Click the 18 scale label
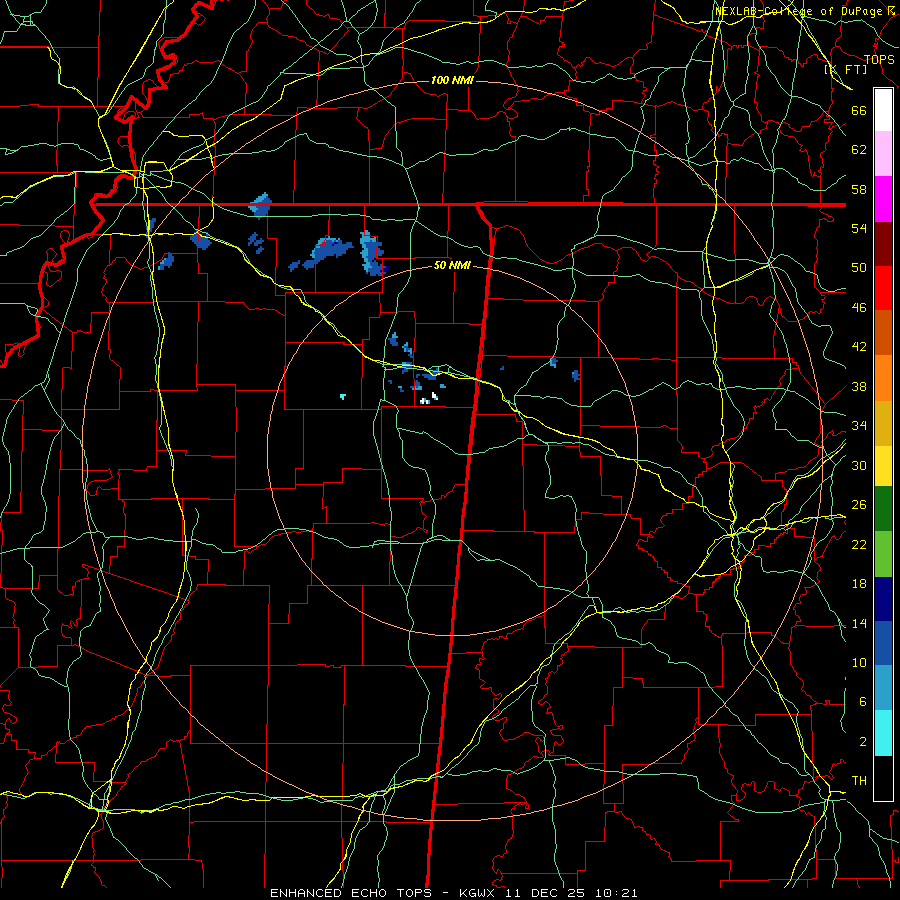The image size is (900, 900). (x=859, y=584)
